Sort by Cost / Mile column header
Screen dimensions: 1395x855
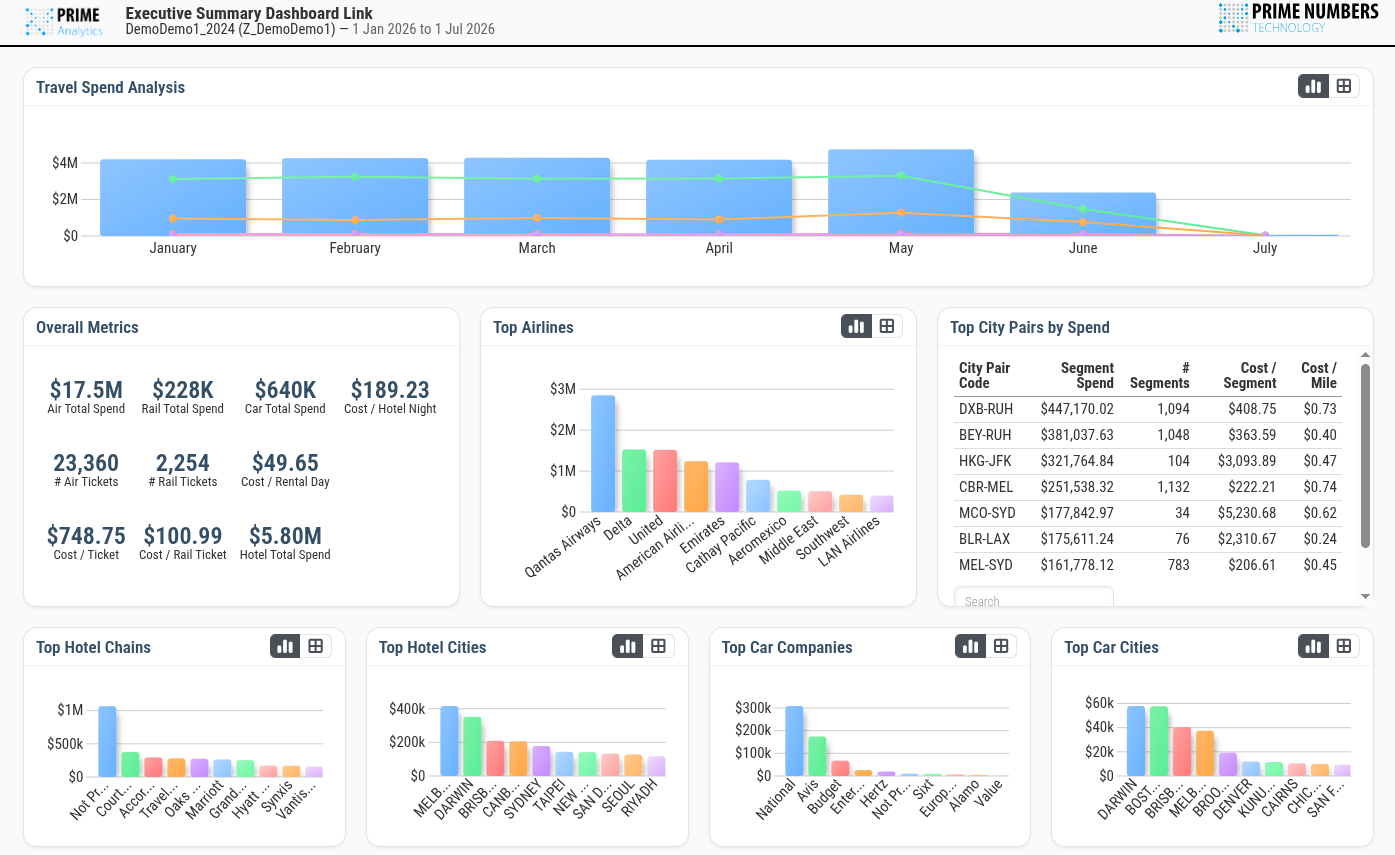click(x=1319, y=375)
